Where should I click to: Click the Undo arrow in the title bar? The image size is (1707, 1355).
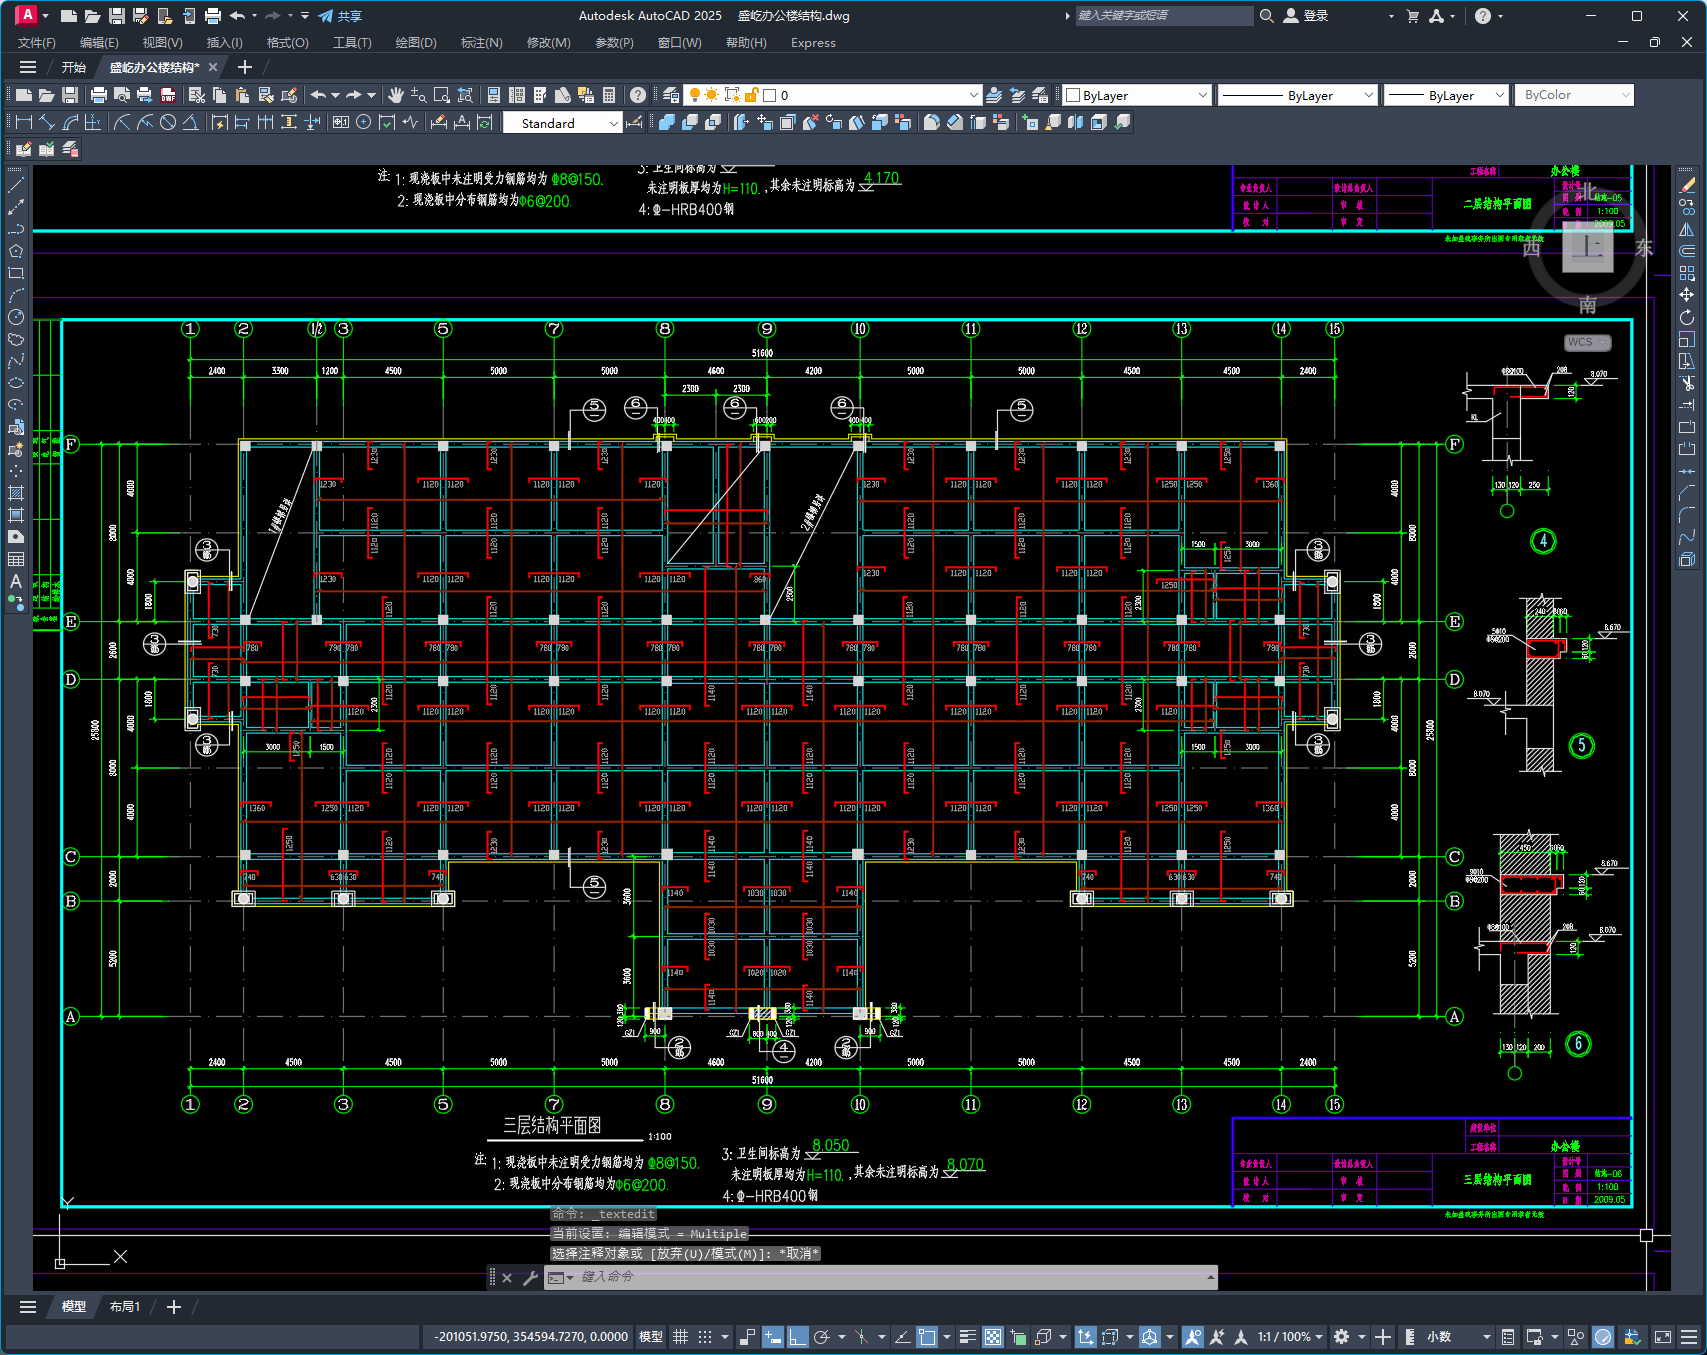point(237,16)
